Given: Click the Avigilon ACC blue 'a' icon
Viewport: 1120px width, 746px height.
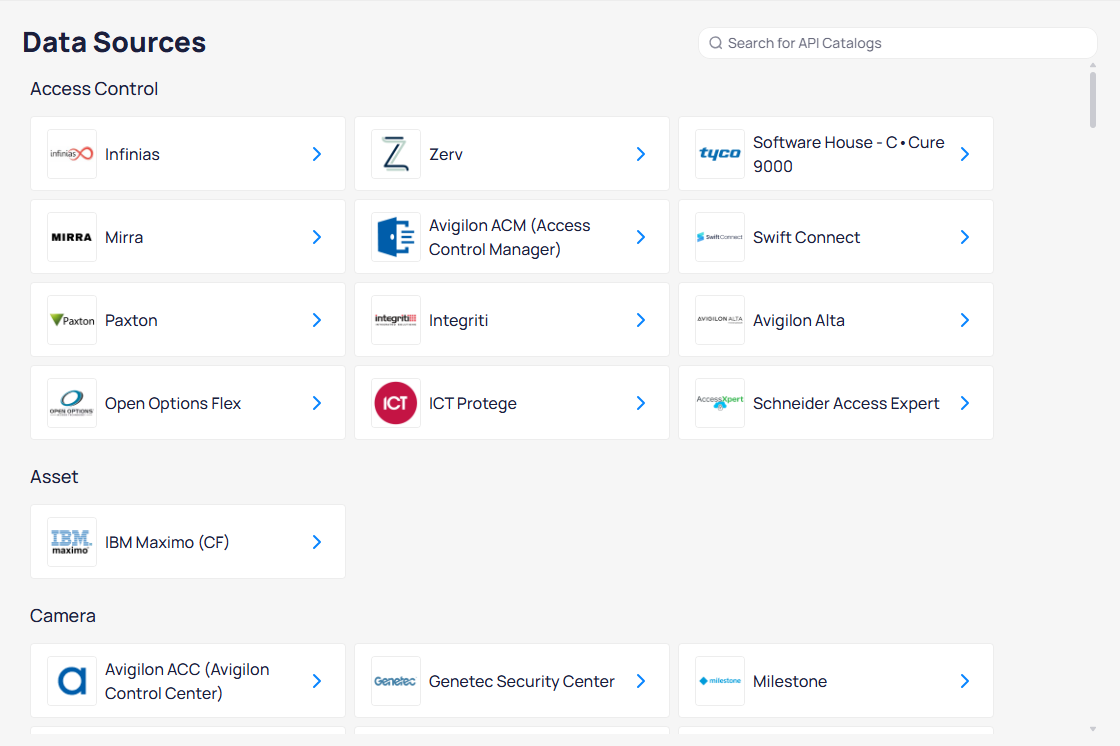Looking at the screenshot, I should click(71, 681).
